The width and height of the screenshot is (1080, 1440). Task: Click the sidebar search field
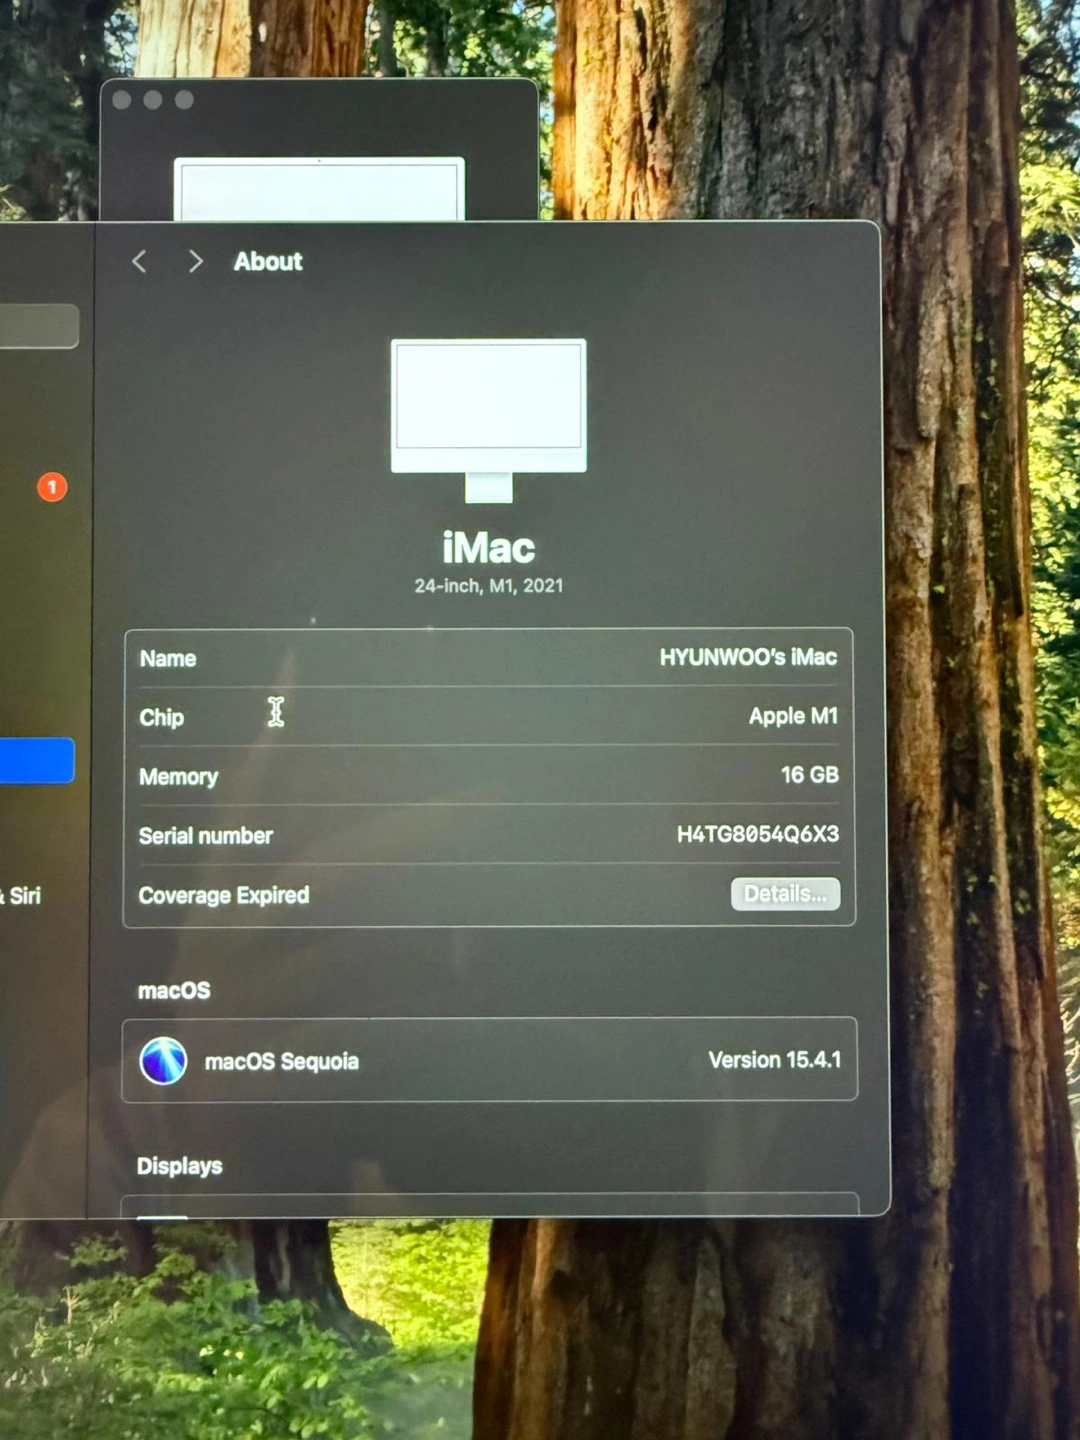38,326
